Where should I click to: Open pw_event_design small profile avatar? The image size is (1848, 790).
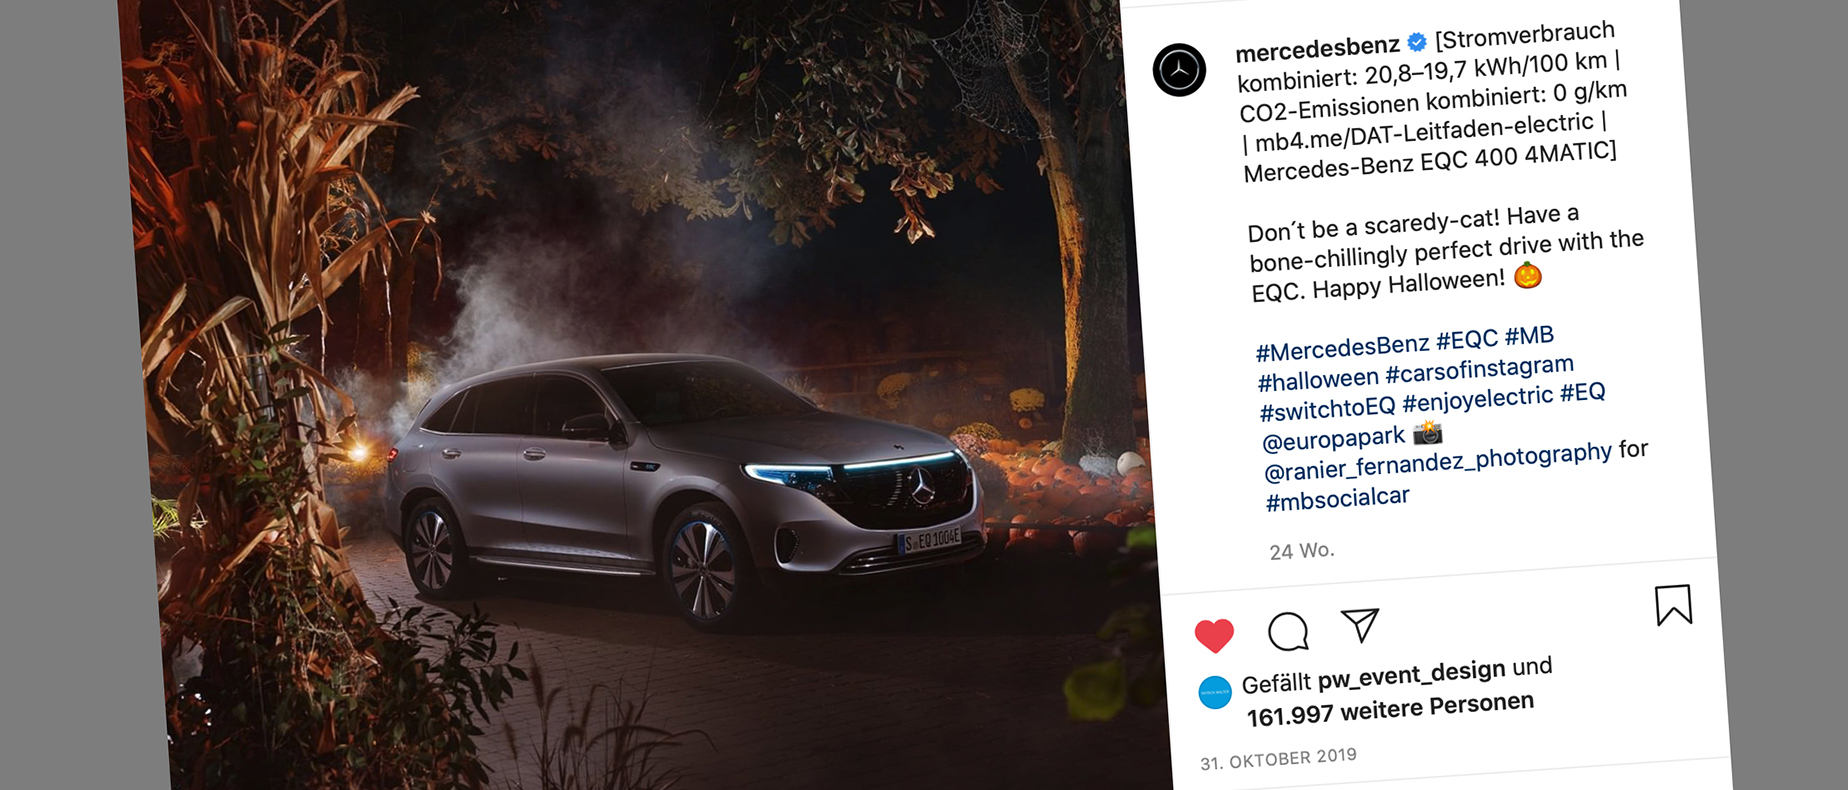coord(1215,692)
